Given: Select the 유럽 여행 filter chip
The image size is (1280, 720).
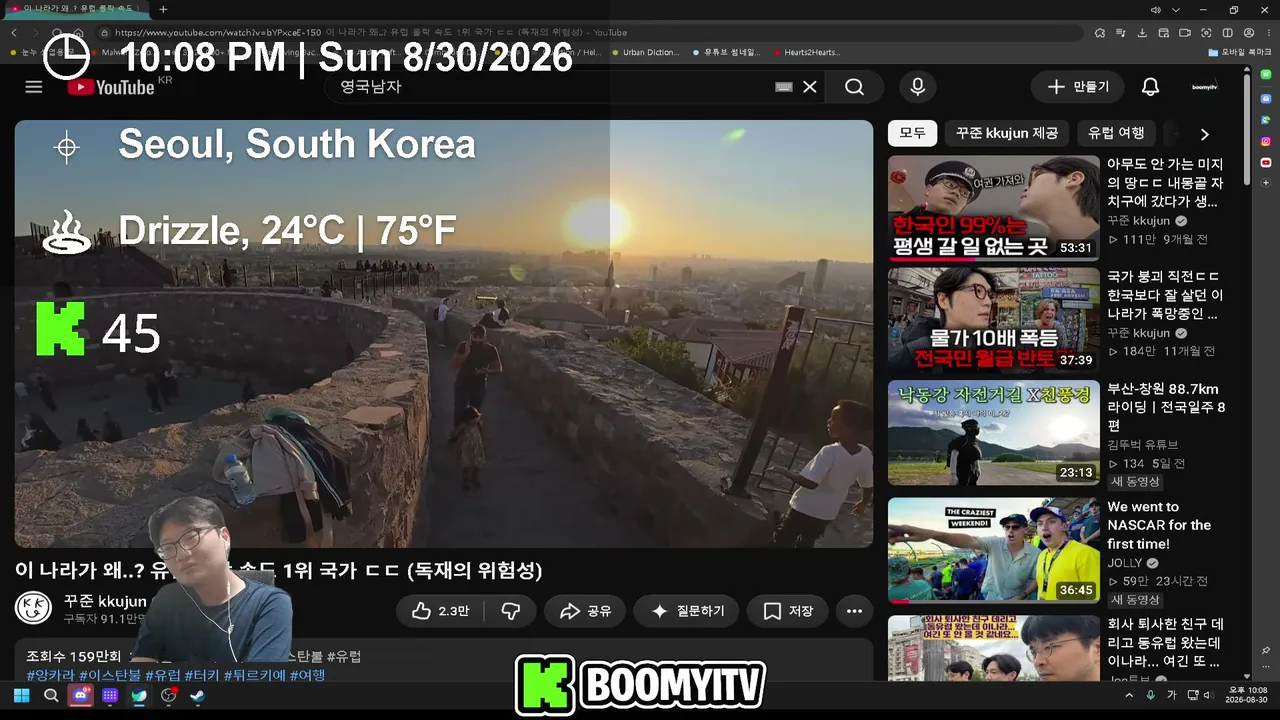Looking at the screenshot, I should [x=1116, y=133].
